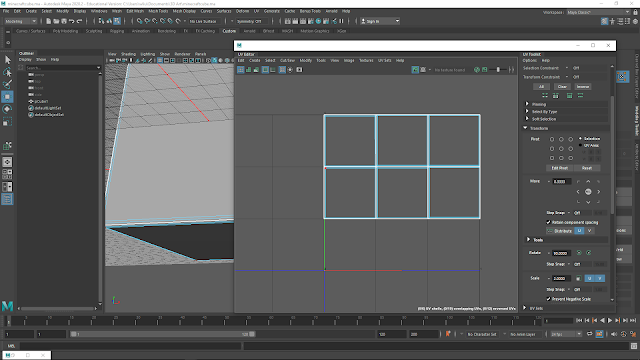Select the center Pivot radio circle
This screenshot has height=360, width=640.
[x=561, y=149]
